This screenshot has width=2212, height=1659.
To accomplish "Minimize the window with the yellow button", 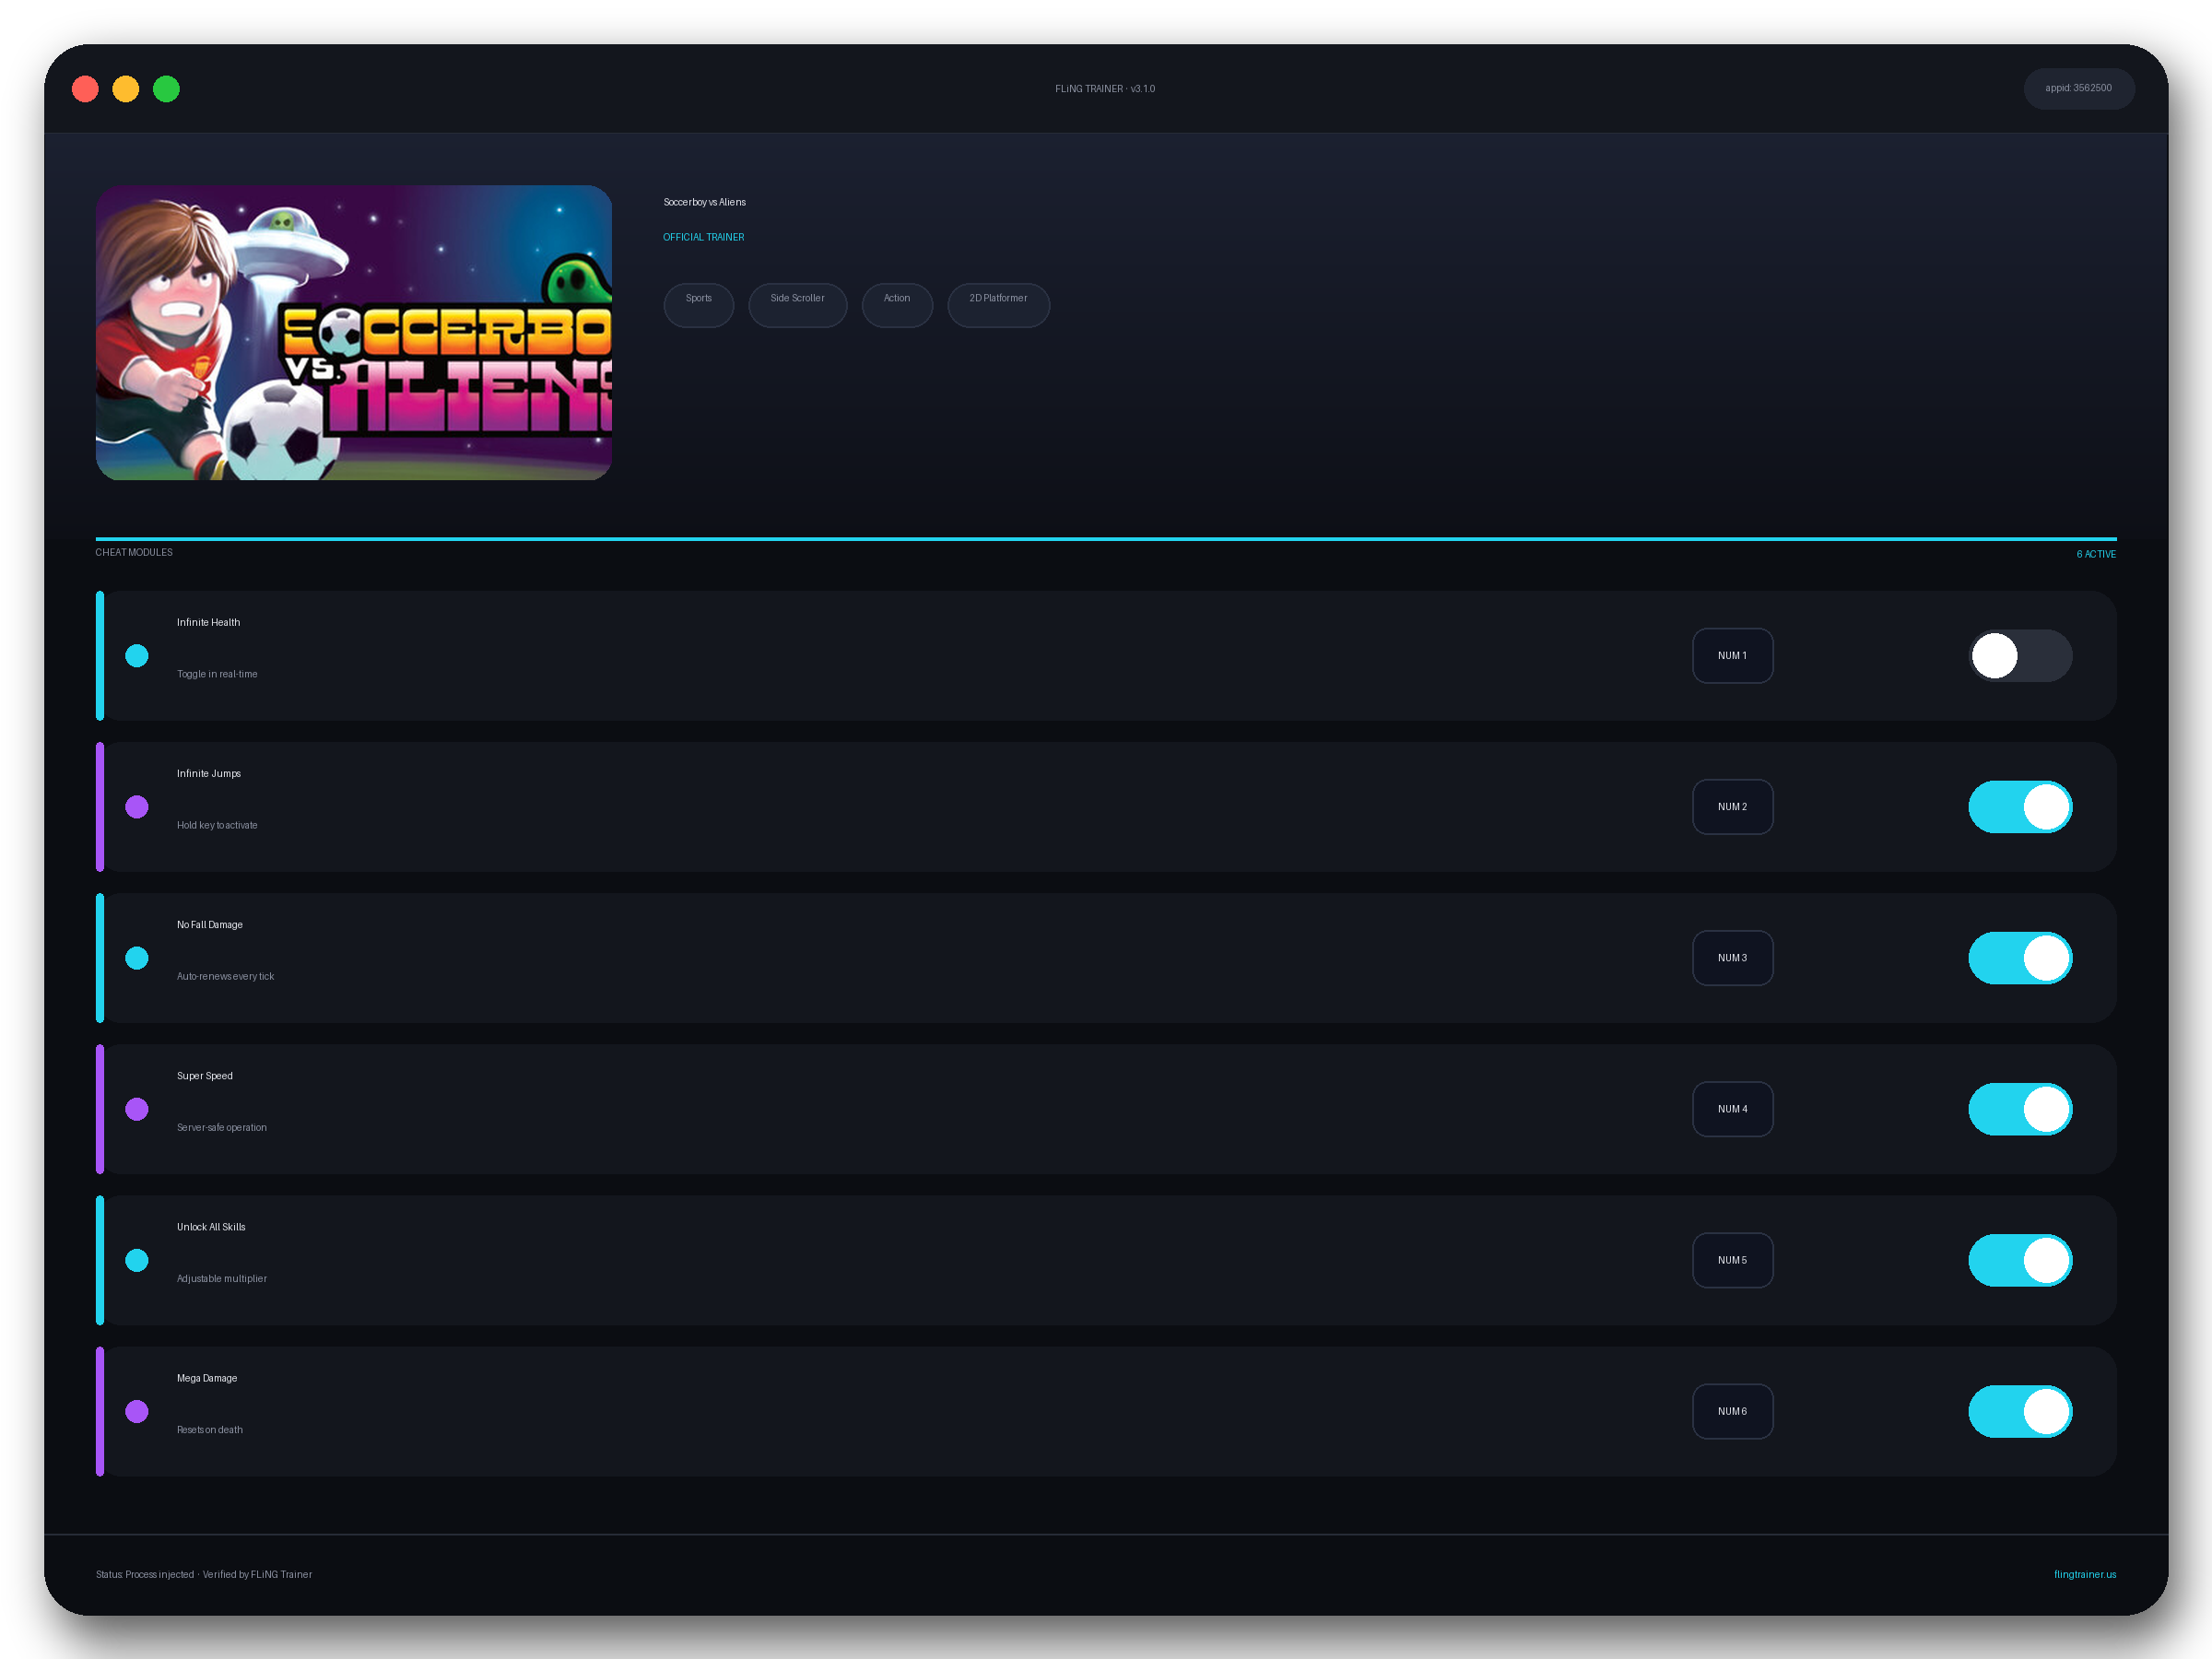I will [126, 89].
